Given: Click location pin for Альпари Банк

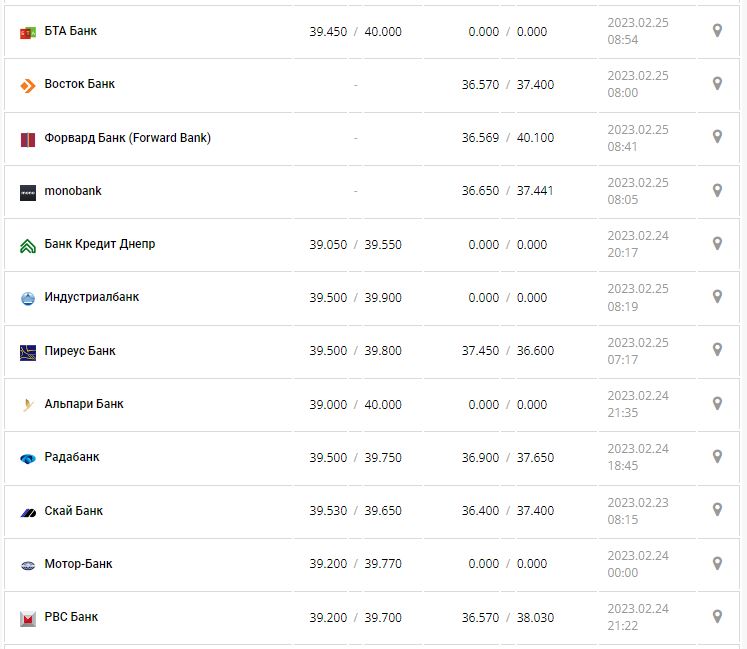Looking at the screenshot, I should pos(717,404).
